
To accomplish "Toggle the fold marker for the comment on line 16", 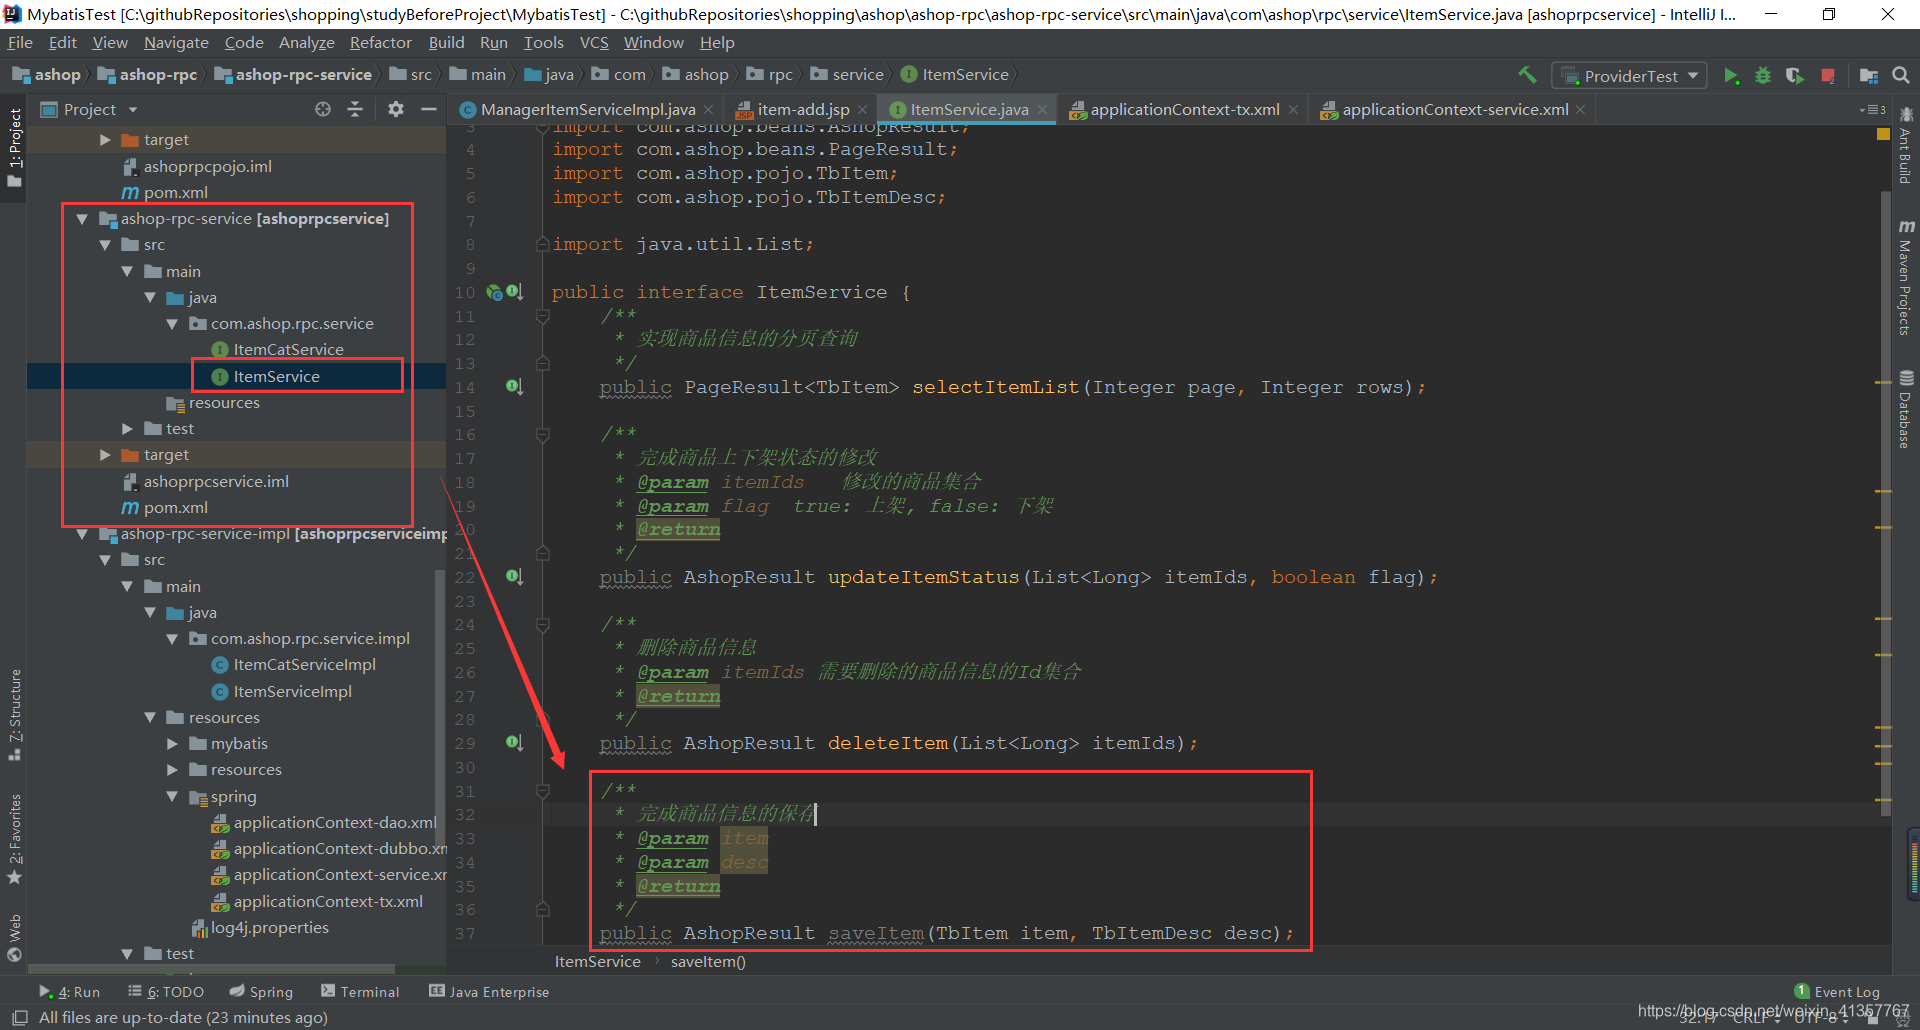I will point(543,434).
